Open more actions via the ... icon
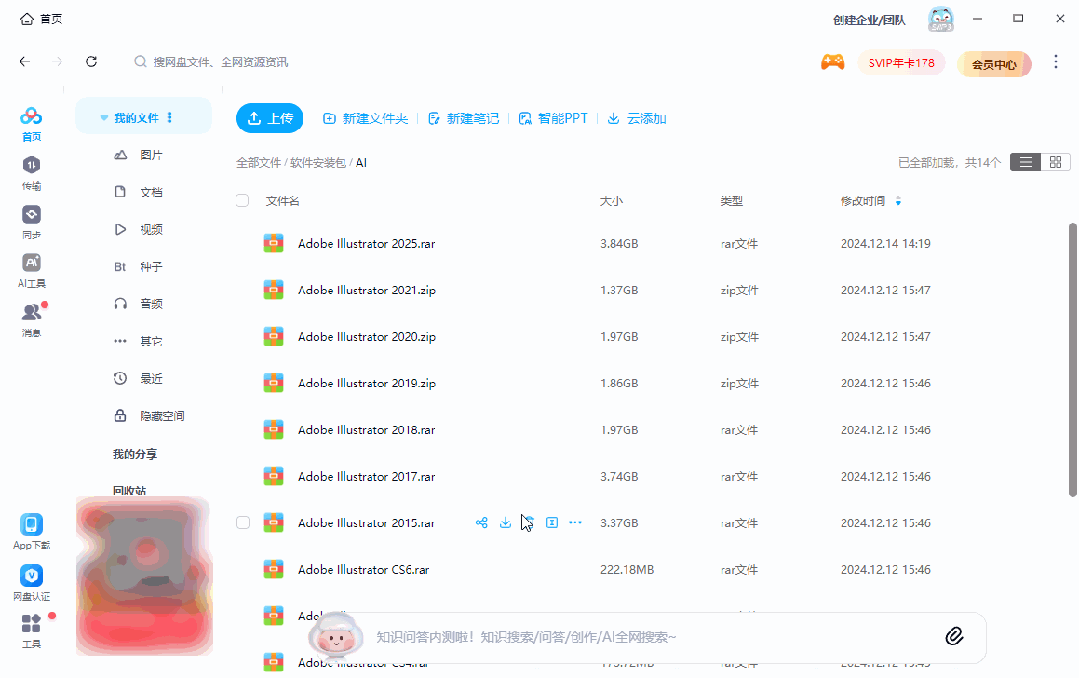 [x=575, y=522]
